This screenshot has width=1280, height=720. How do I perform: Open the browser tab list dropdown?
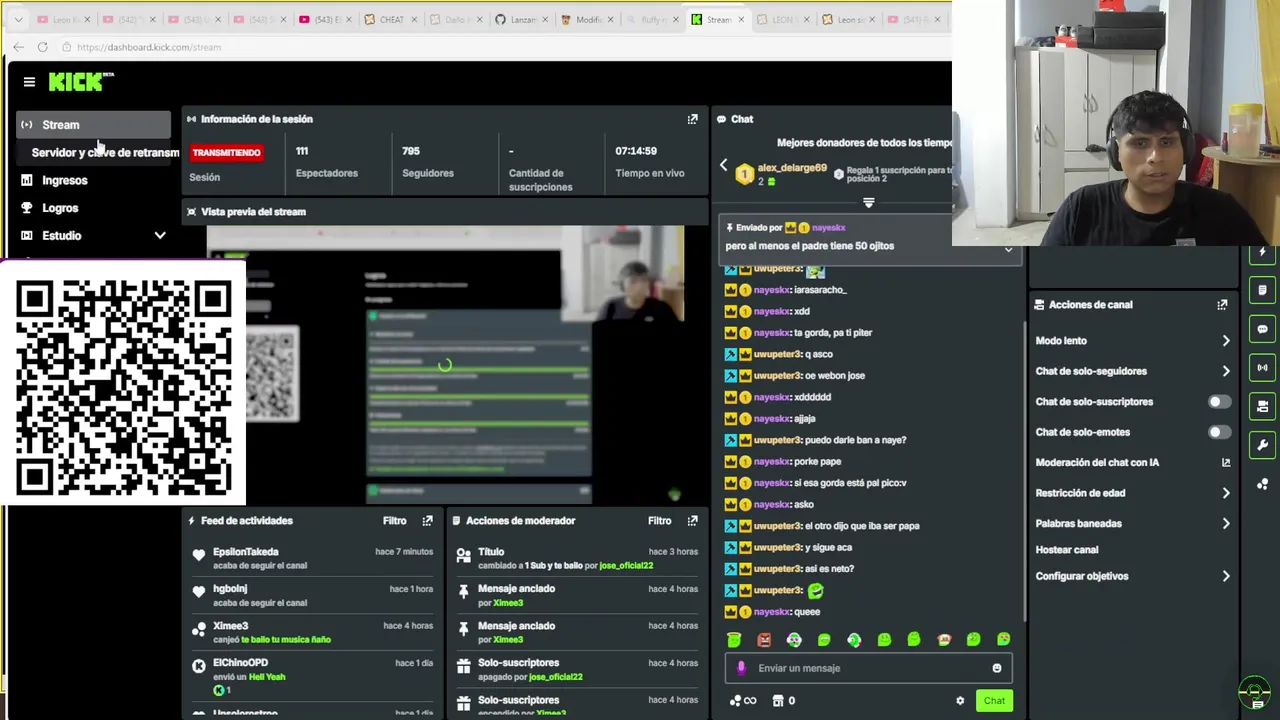[18, 20]
